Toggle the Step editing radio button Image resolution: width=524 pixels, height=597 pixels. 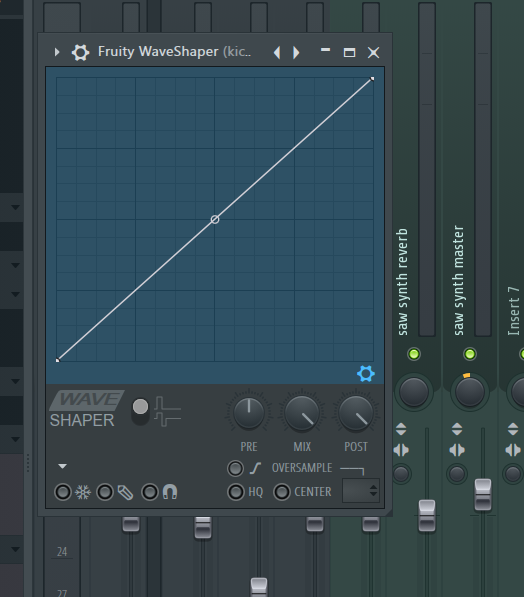pos(105,492)
